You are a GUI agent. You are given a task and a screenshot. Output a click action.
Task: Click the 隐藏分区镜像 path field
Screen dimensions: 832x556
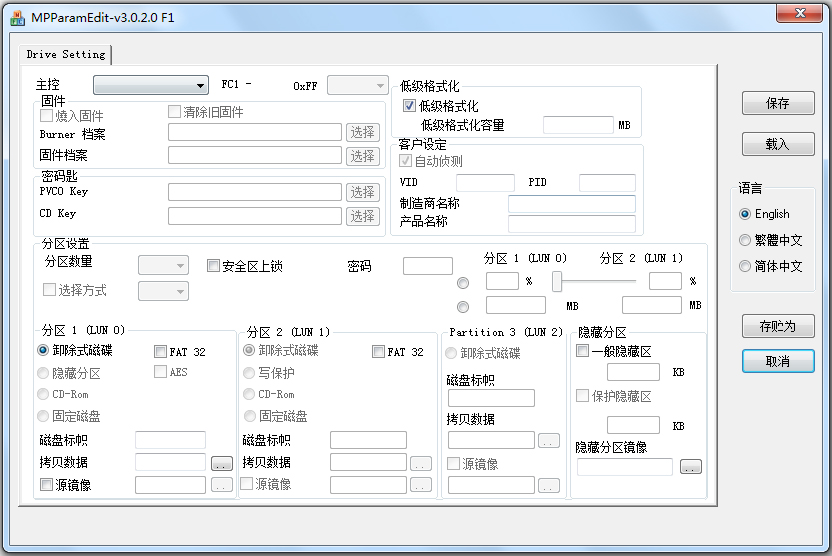coord(625,467)
